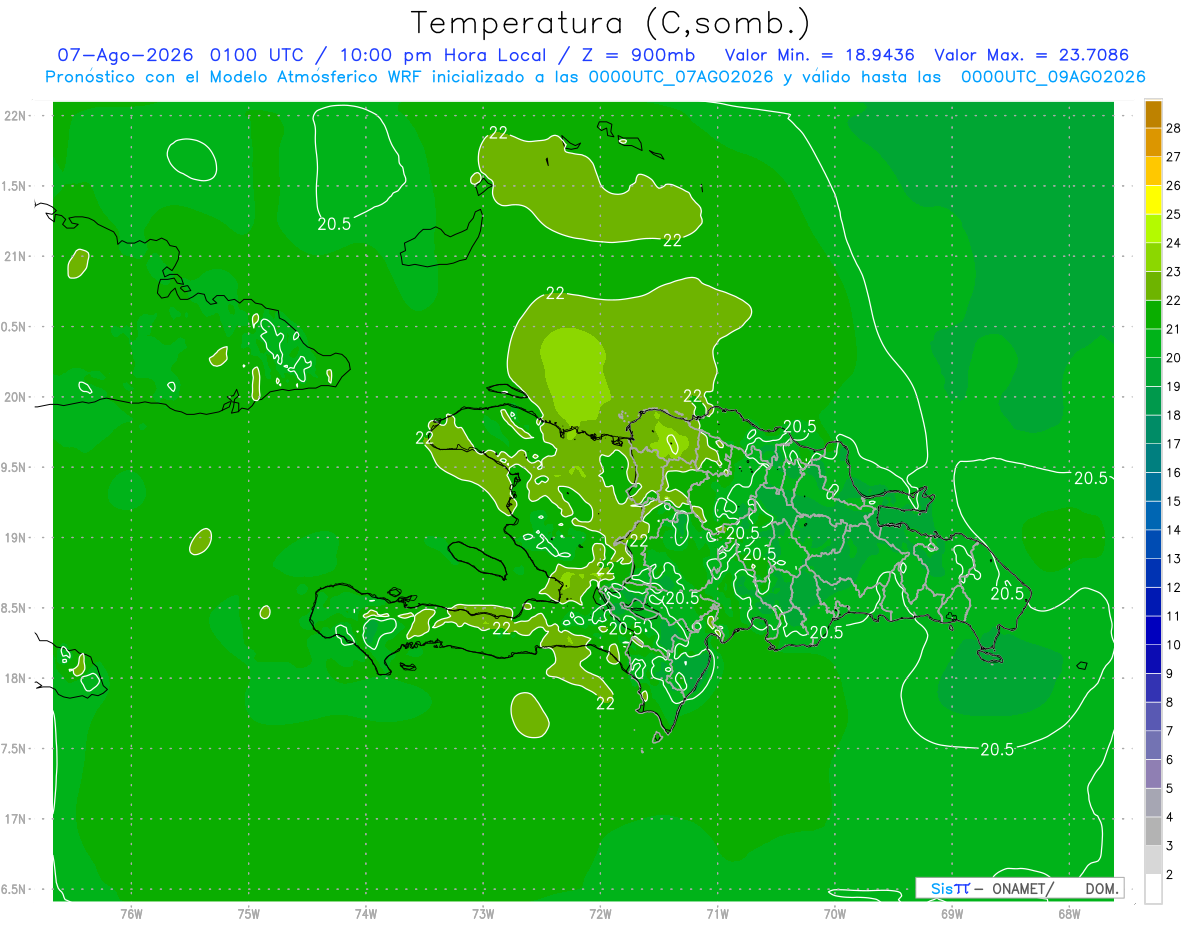Image resolution: width=1200 pixels, height=927 pixels.
Task: Click the Valor Min. = 18.9436 readout
Action: pyautogui.click(x=819, y=55)
